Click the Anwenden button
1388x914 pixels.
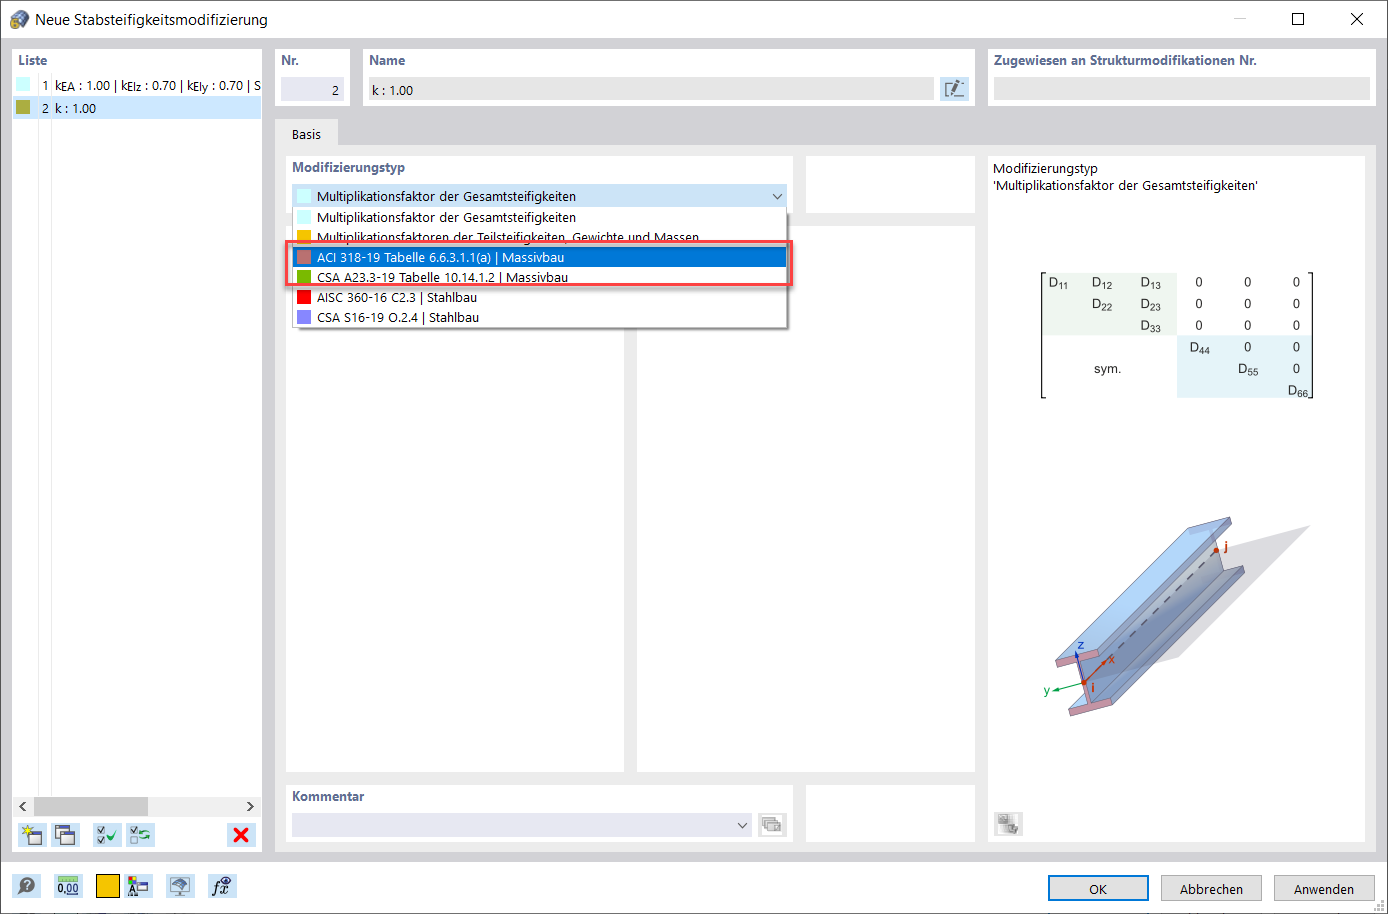(x=1324, y=889)
